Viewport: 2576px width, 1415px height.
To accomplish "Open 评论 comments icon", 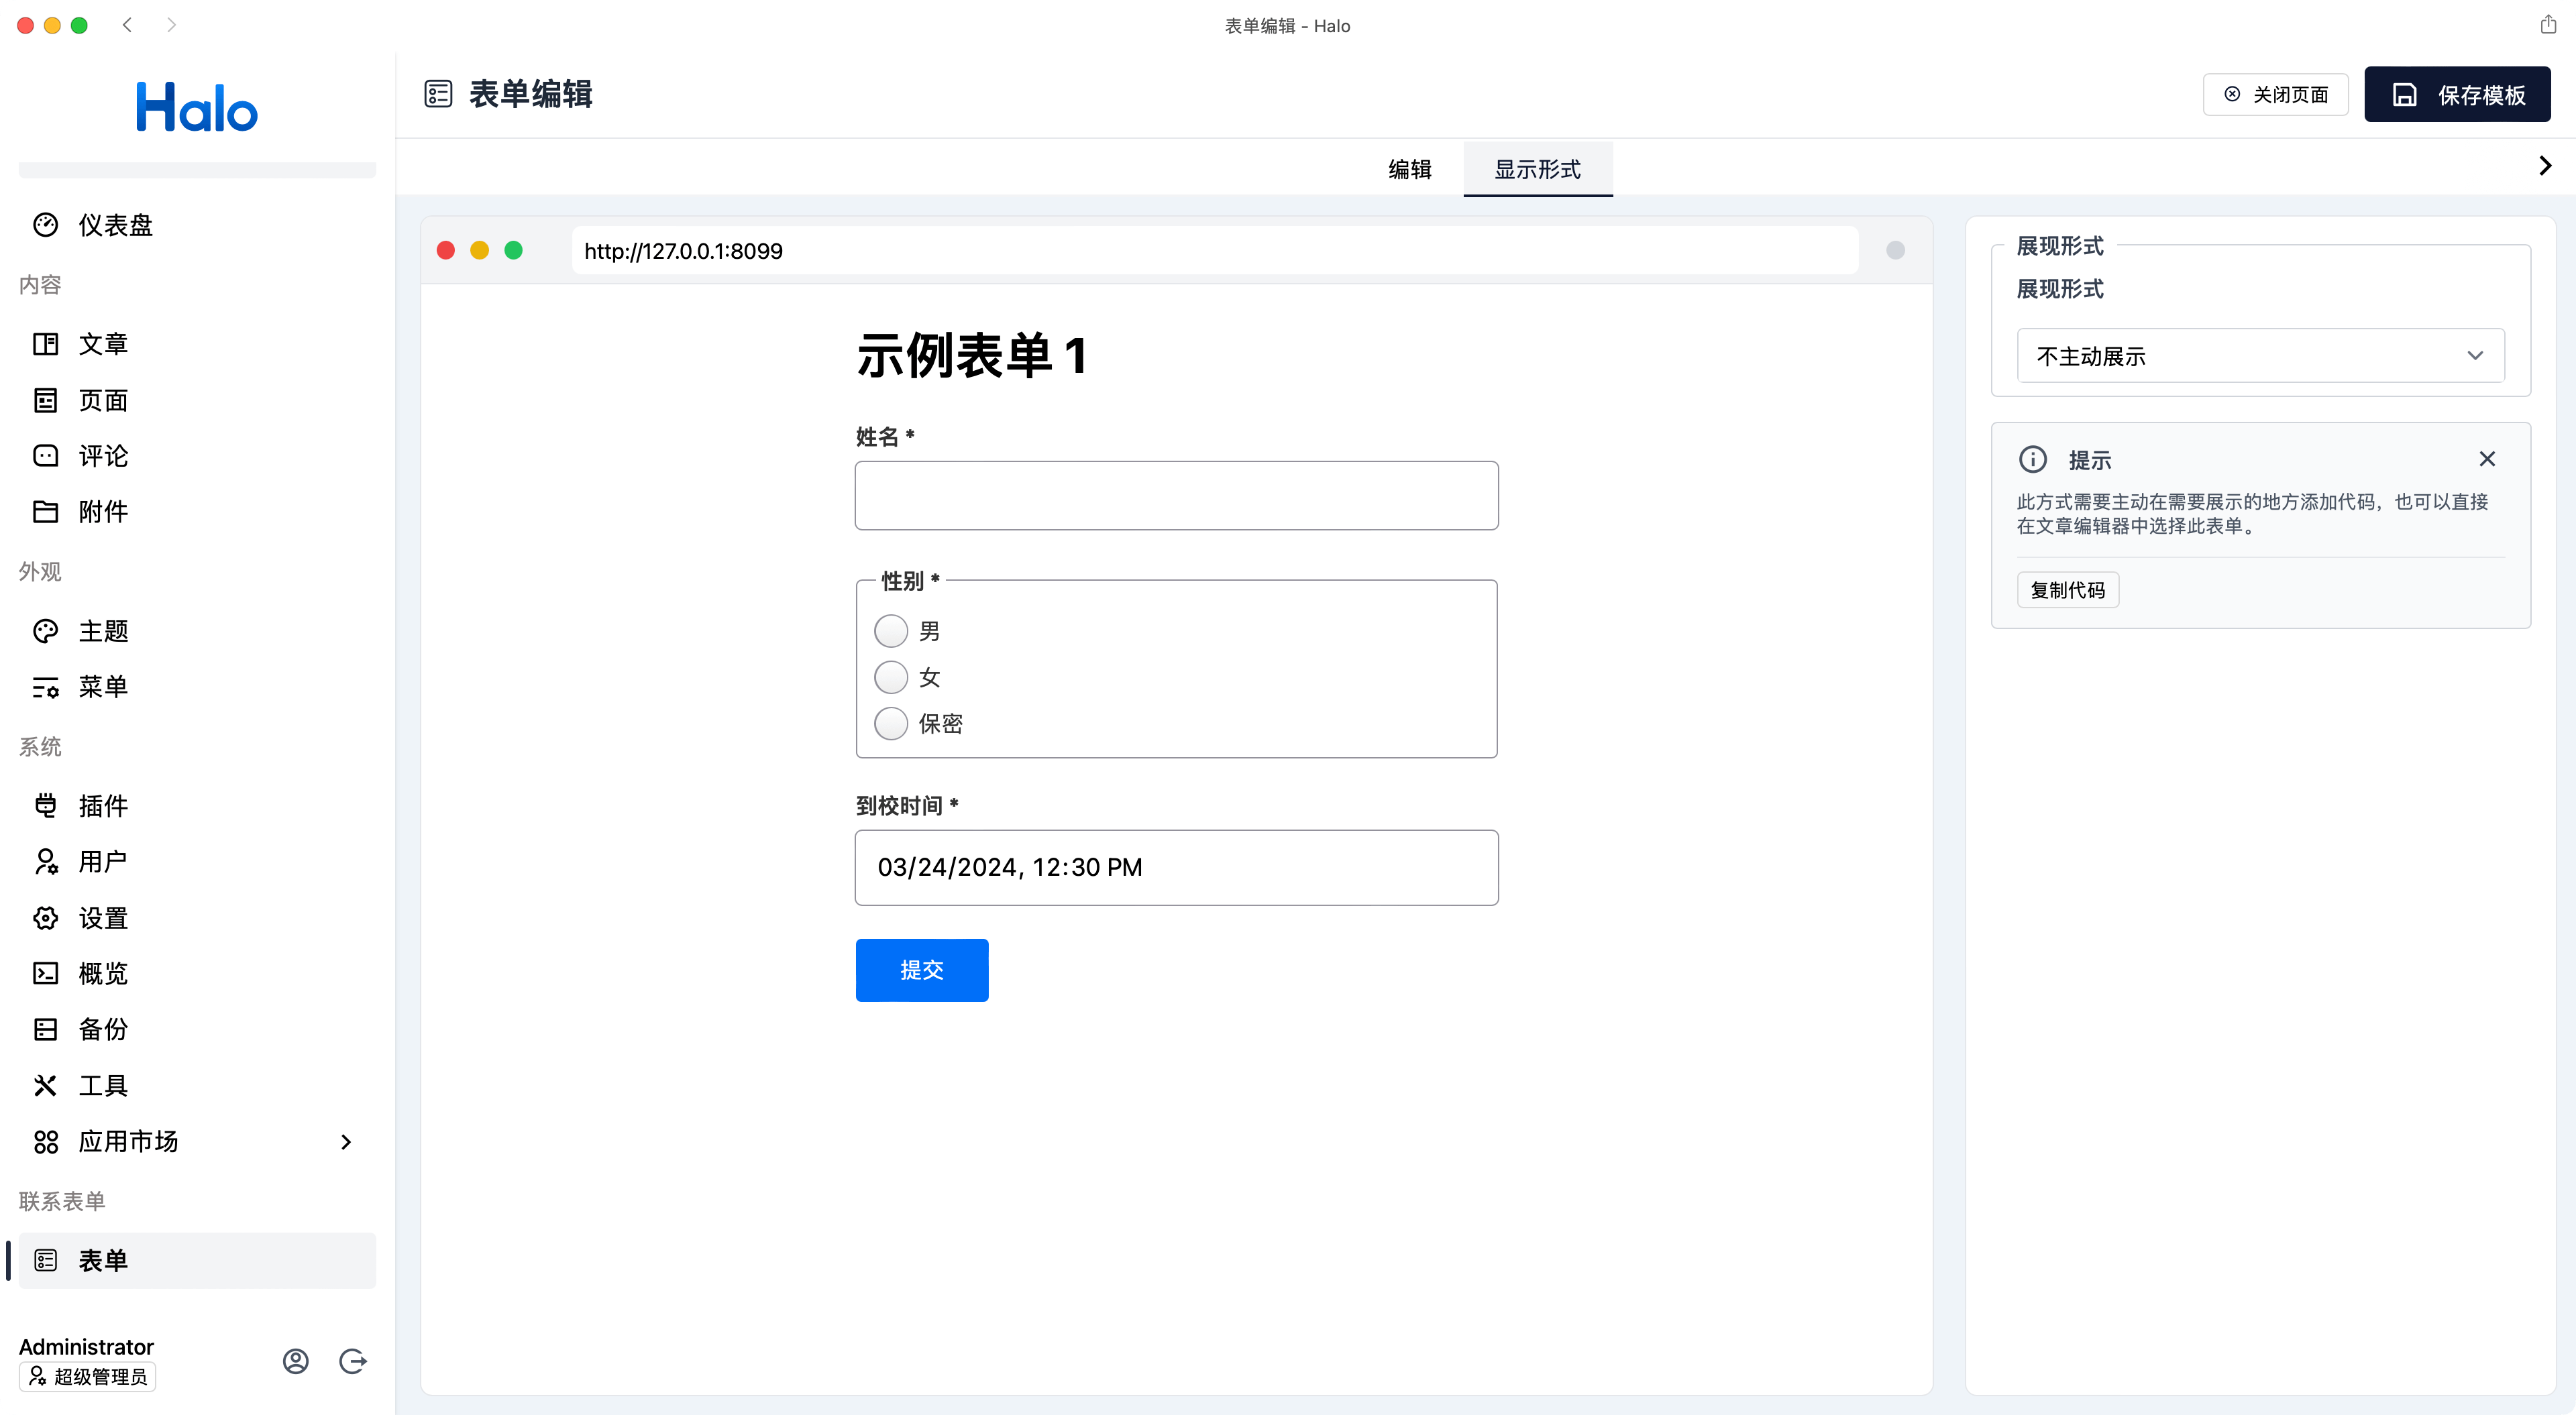I will coord(45,456).
